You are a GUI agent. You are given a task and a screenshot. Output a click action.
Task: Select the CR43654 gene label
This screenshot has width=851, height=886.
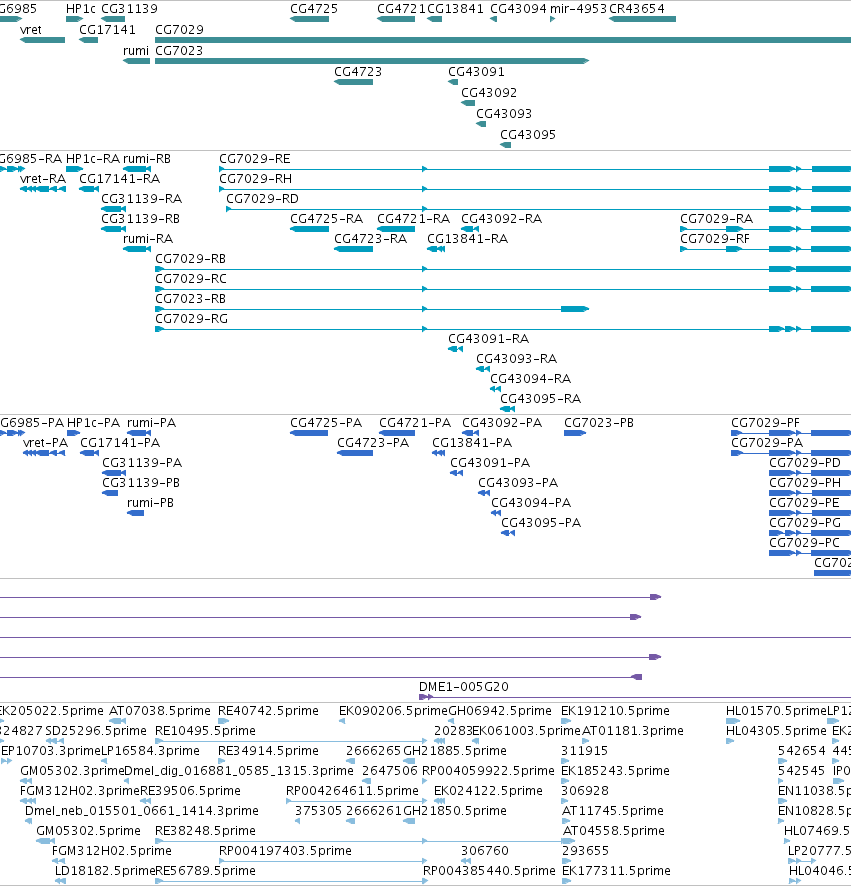[637, 9]
